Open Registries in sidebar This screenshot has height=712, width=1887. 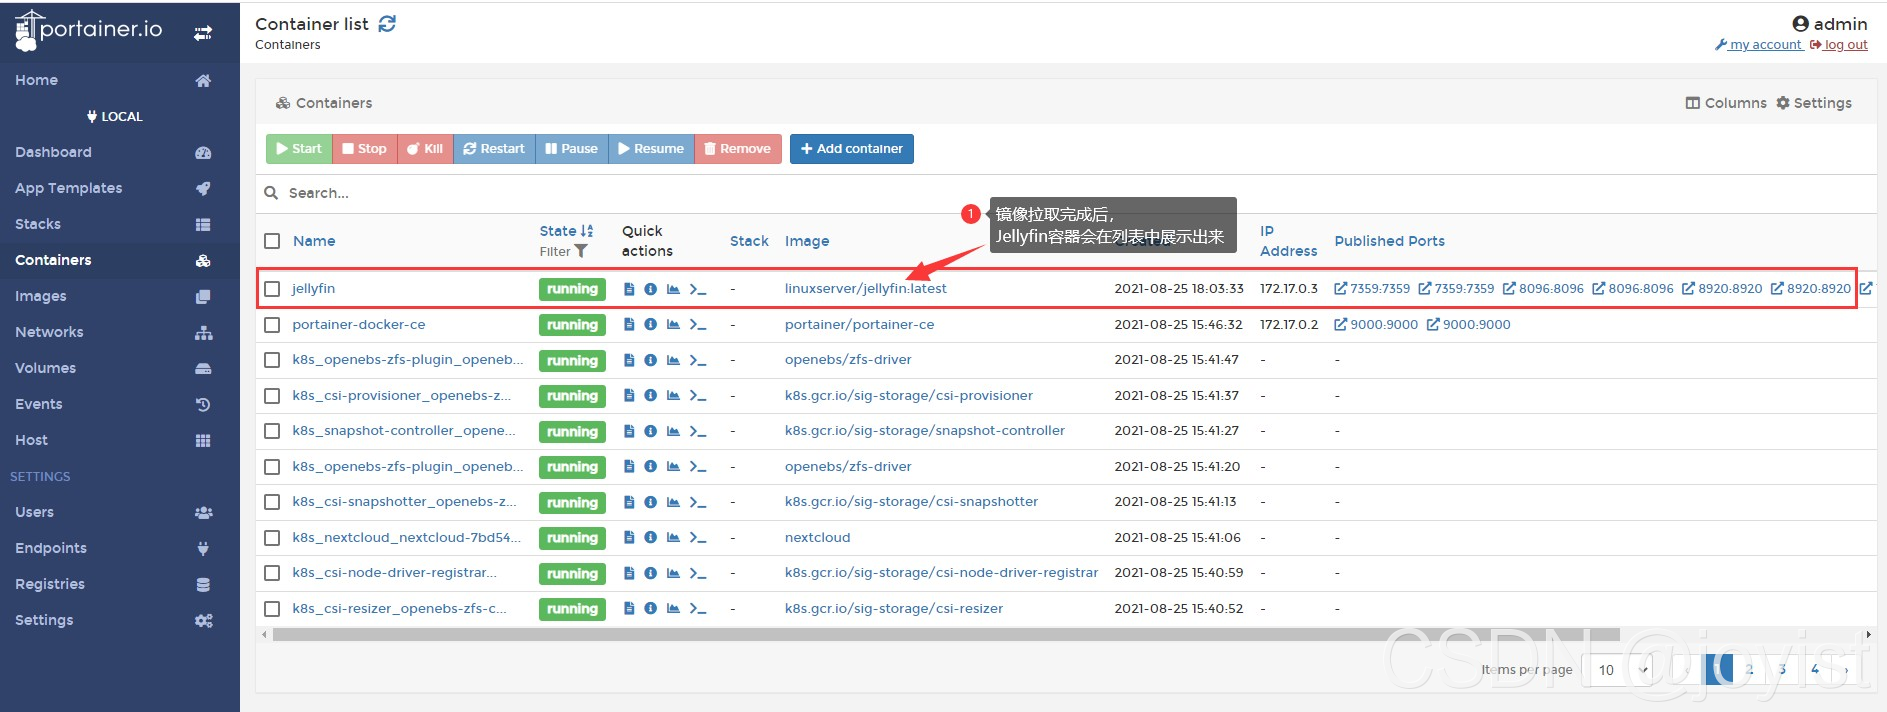pyautogui.click(x=120, y=584)
